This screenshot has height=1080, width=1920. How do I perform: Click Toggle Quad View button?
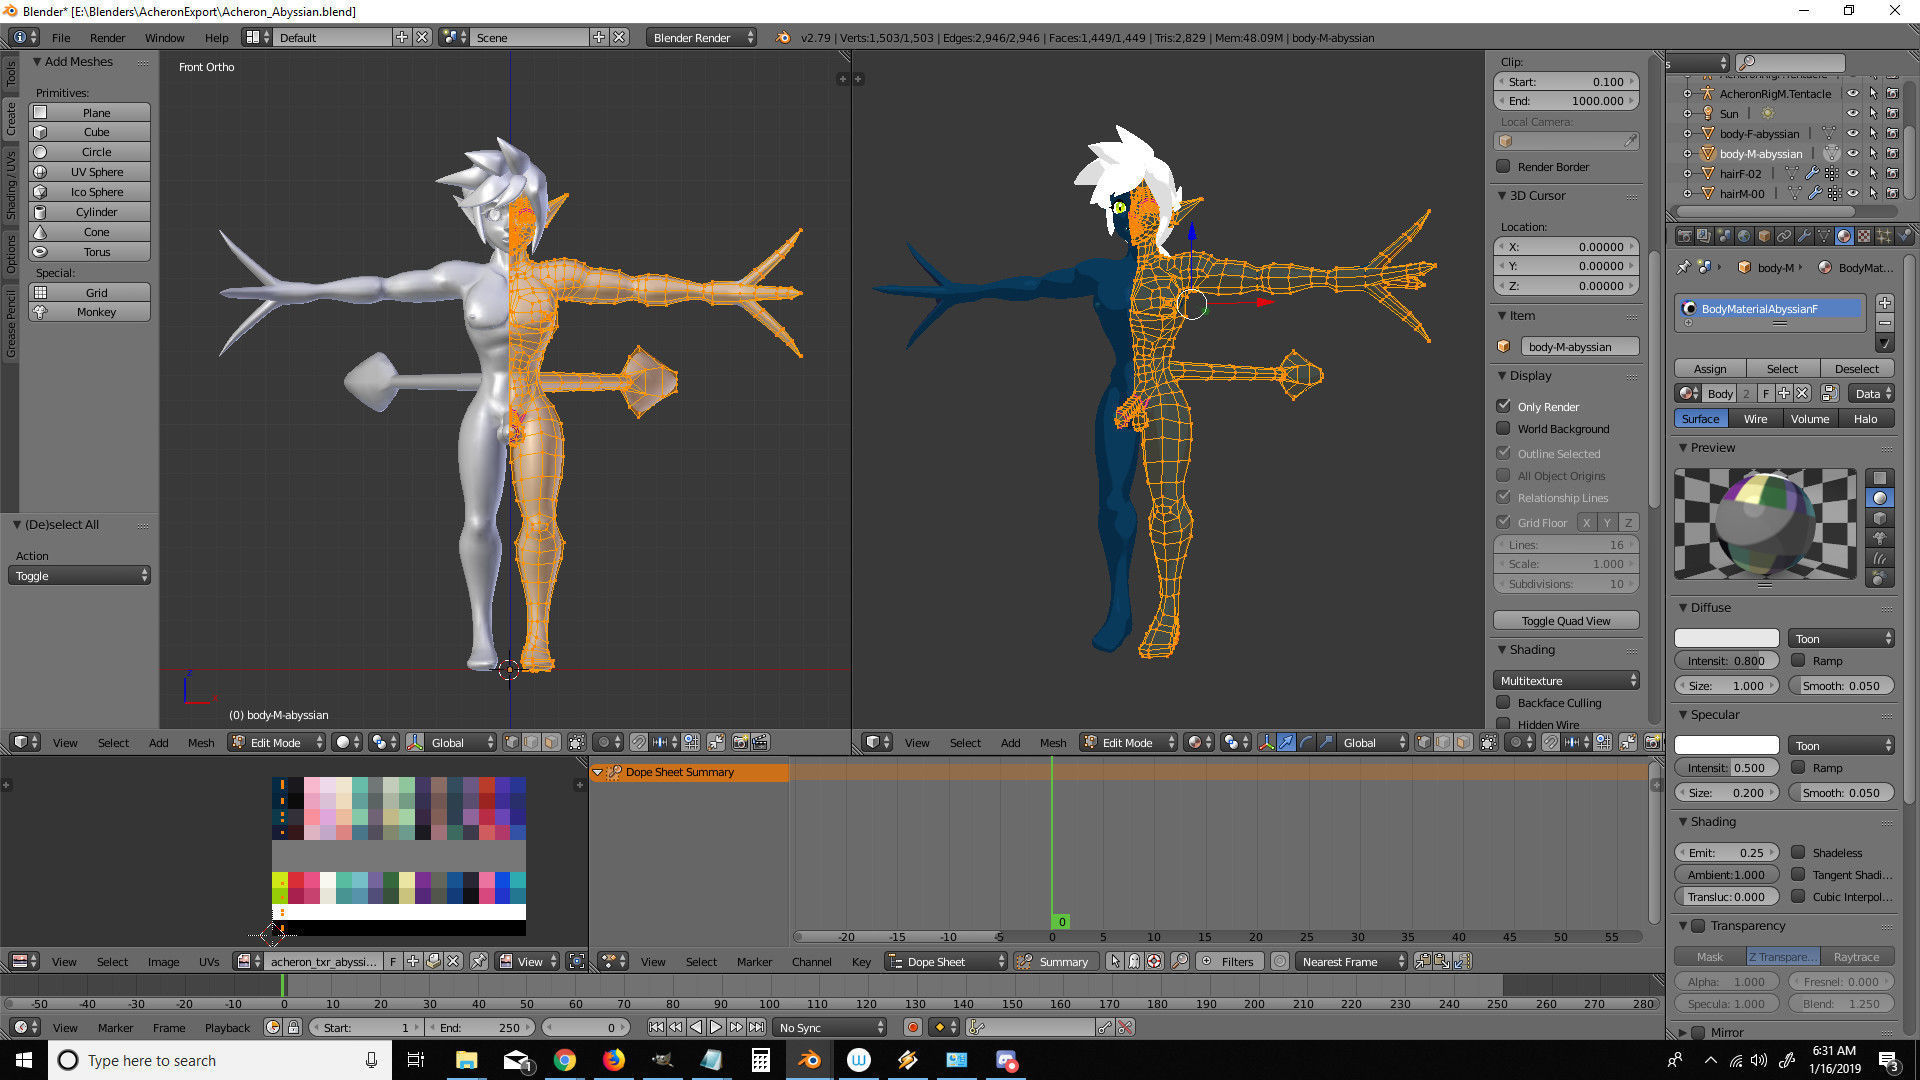tap(1566, 620)
